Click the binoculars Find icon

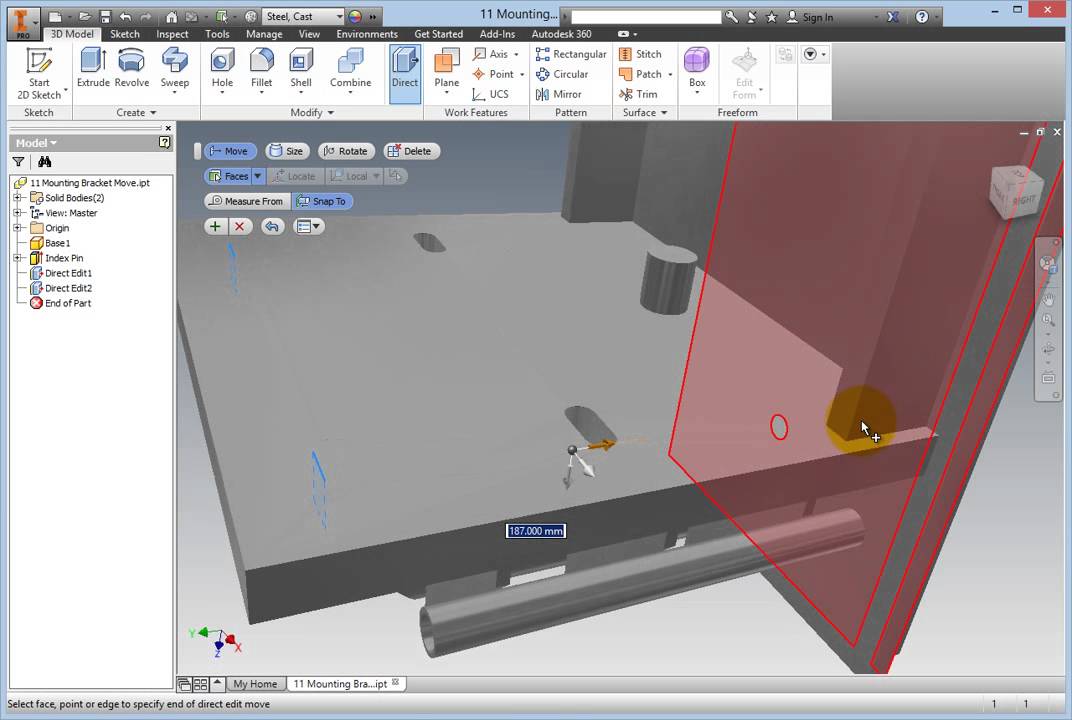pyautogui.click(x=44, y=162)
